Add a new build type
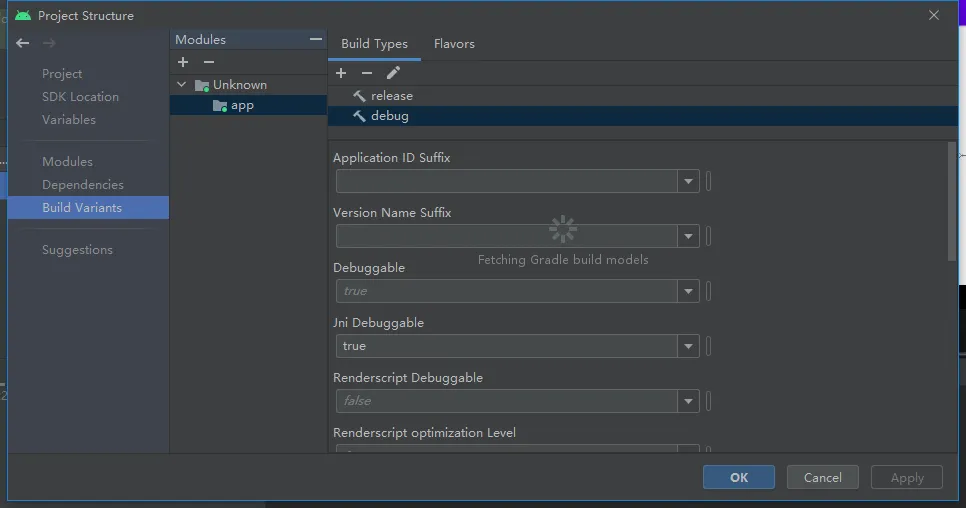Image resolution: width=966 pixels, height=508 pixels. tap(341, 73)
